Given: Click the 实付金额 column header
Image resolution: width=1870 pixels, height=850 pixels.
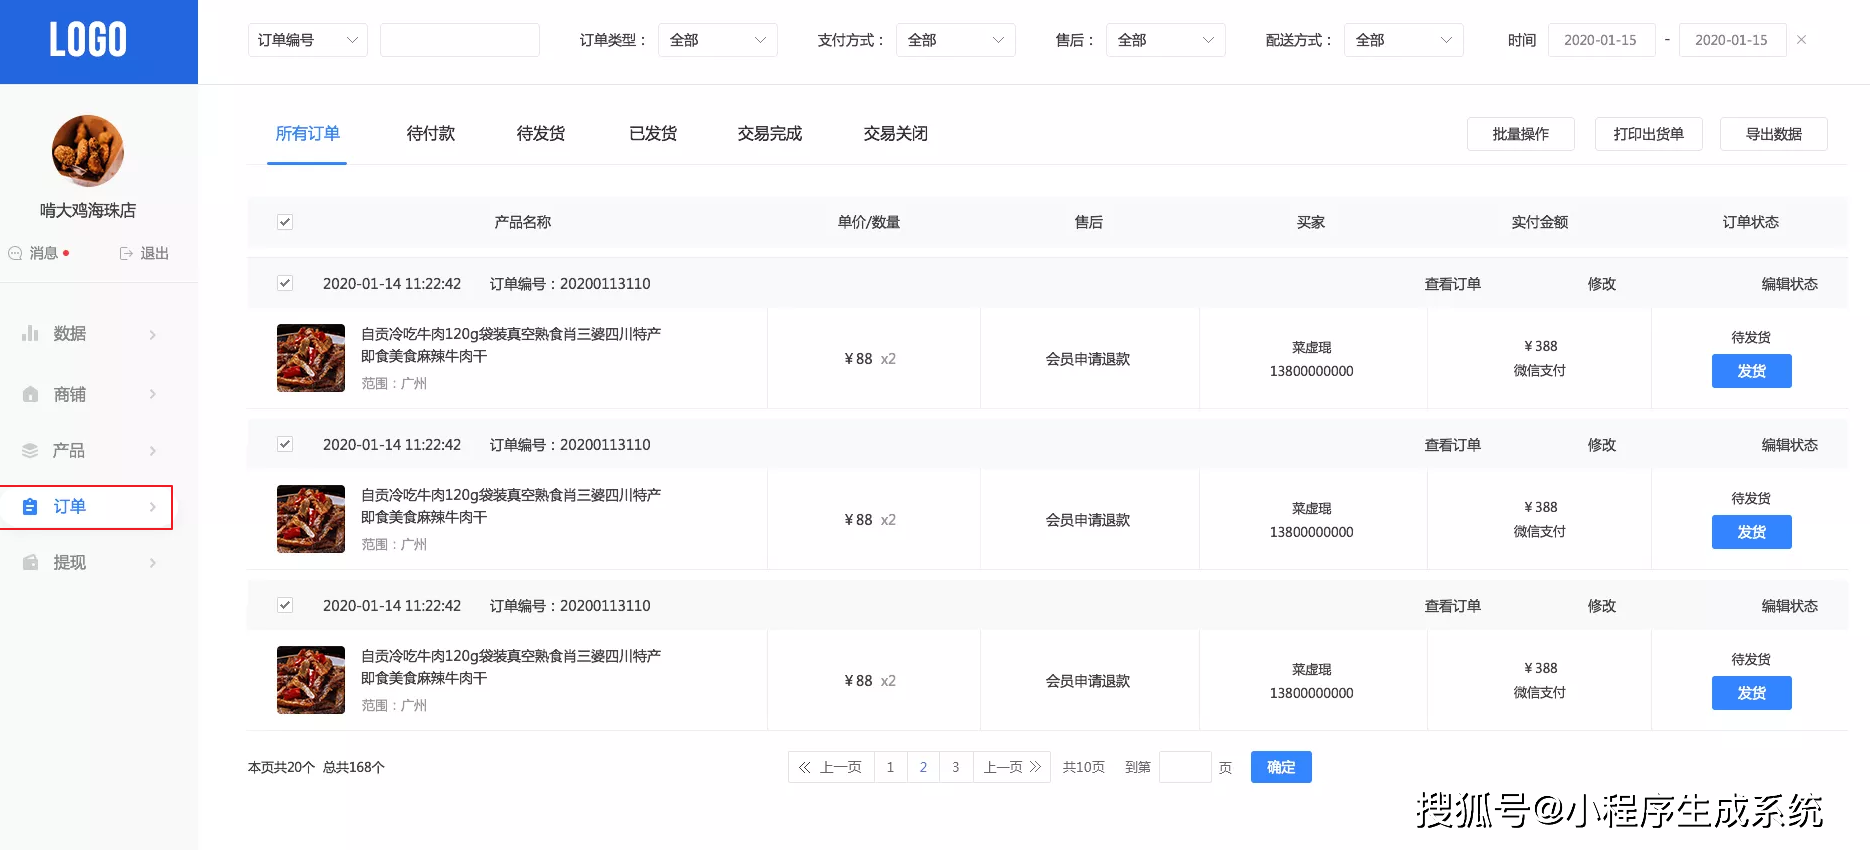Looking at the screenshot, I should click(x=1540, y=222).
